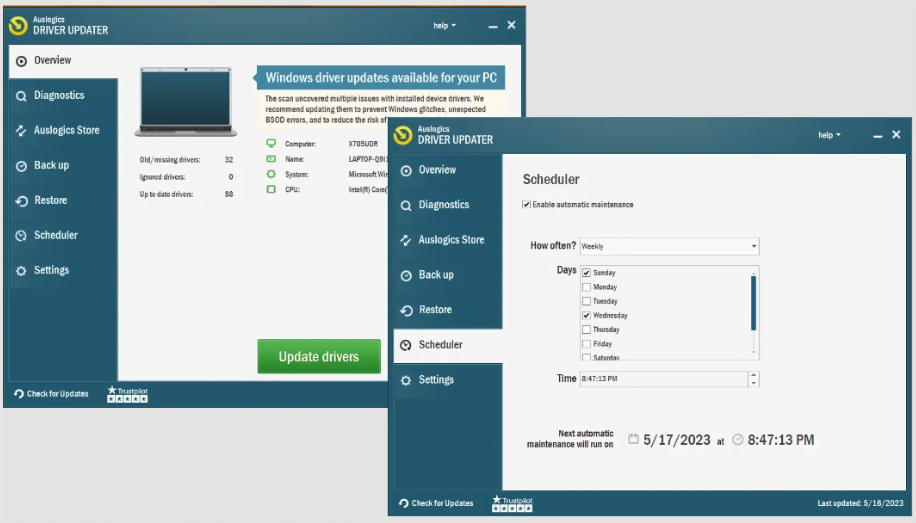Check the Friday checkbox
This screenshot has width=916, height=523.
(x=587, y=344)
